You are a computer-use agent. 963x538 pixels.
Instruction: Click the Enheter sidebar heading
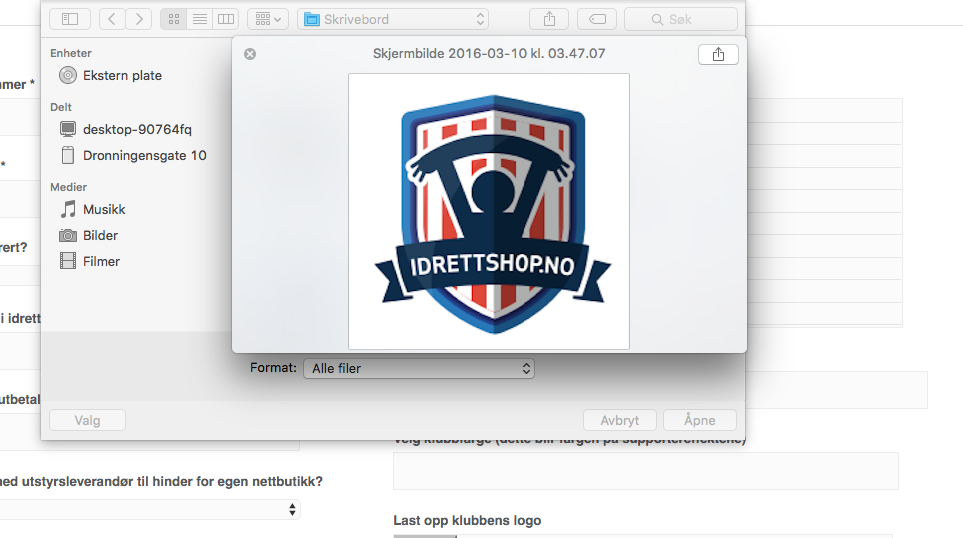coord(71,53)
